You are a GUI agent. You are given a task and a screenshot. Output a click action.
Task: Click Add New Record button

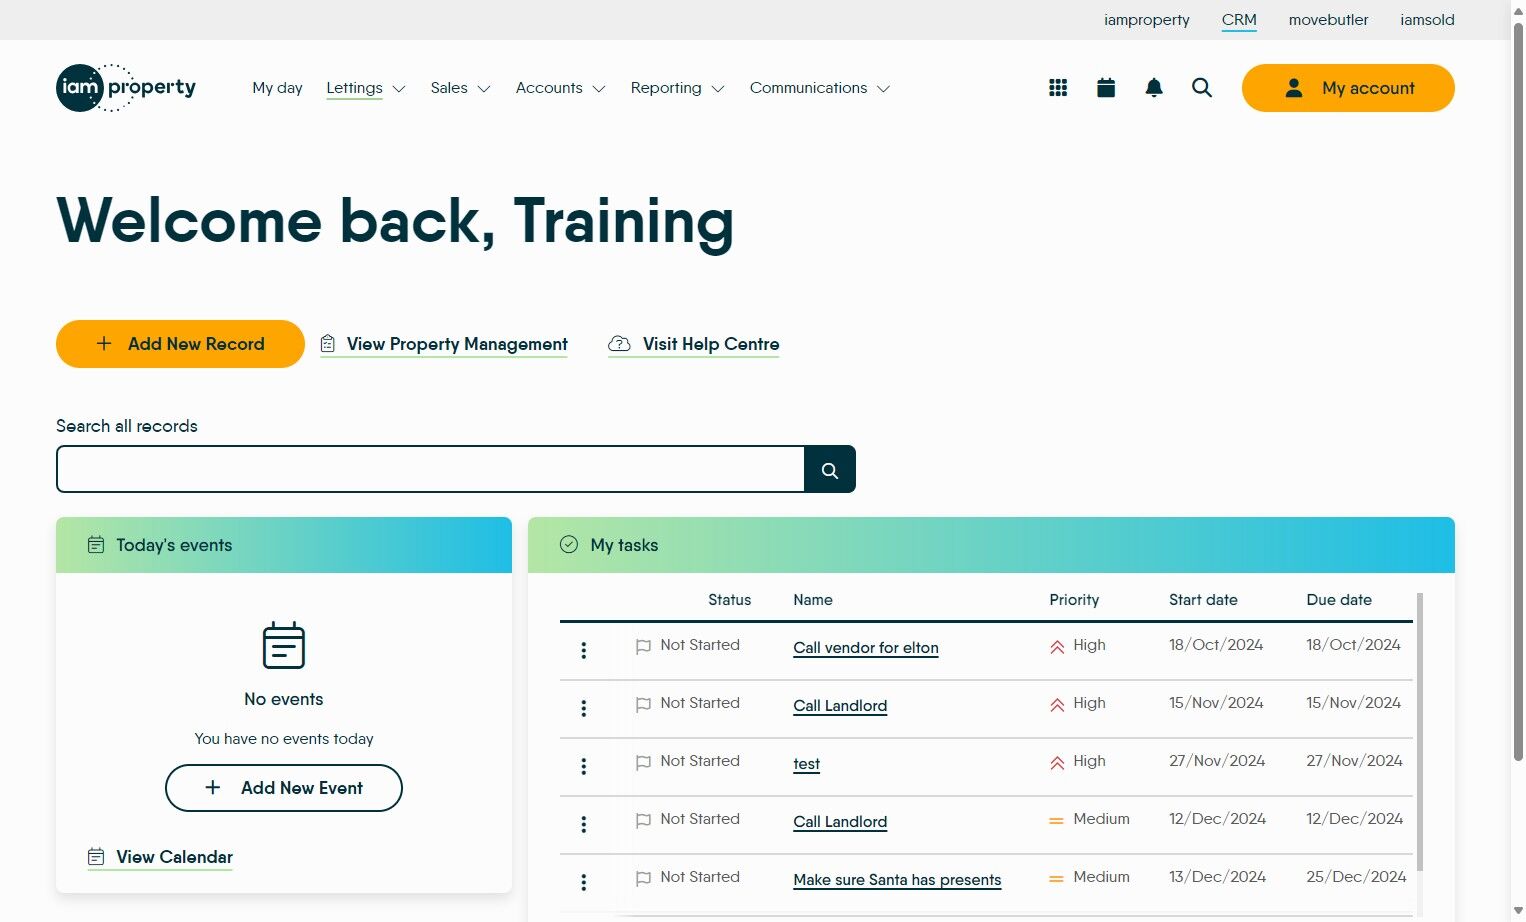tap(180, 344)
